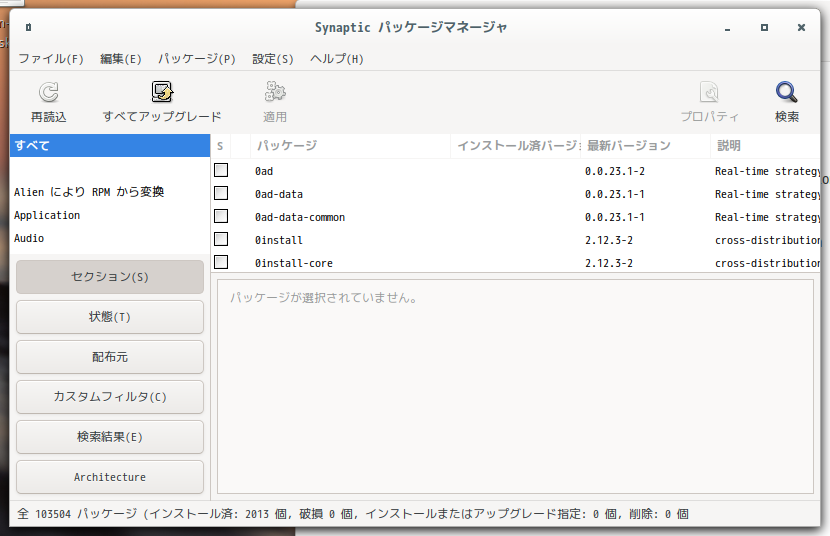Click the カスタムフィルタ(C) button

coord(110,397)
